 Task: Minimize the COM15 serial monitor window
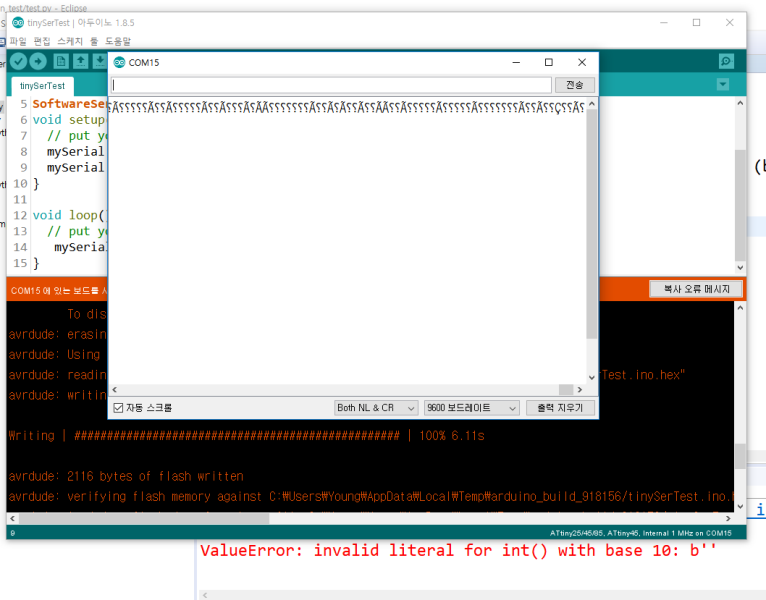pyautogui.click(x=516, y=62)
